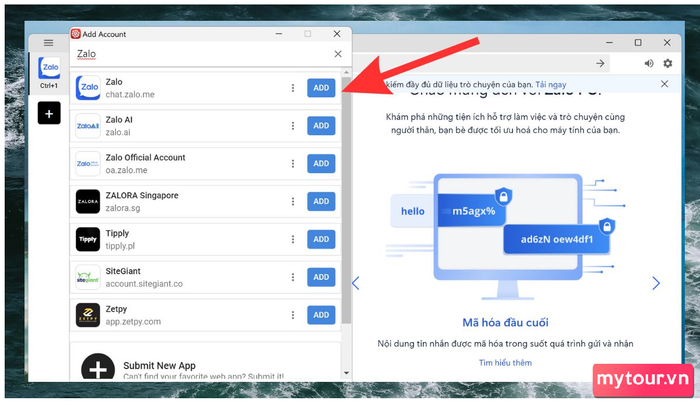Open more options for Zalo AI row

coord(293,126)
